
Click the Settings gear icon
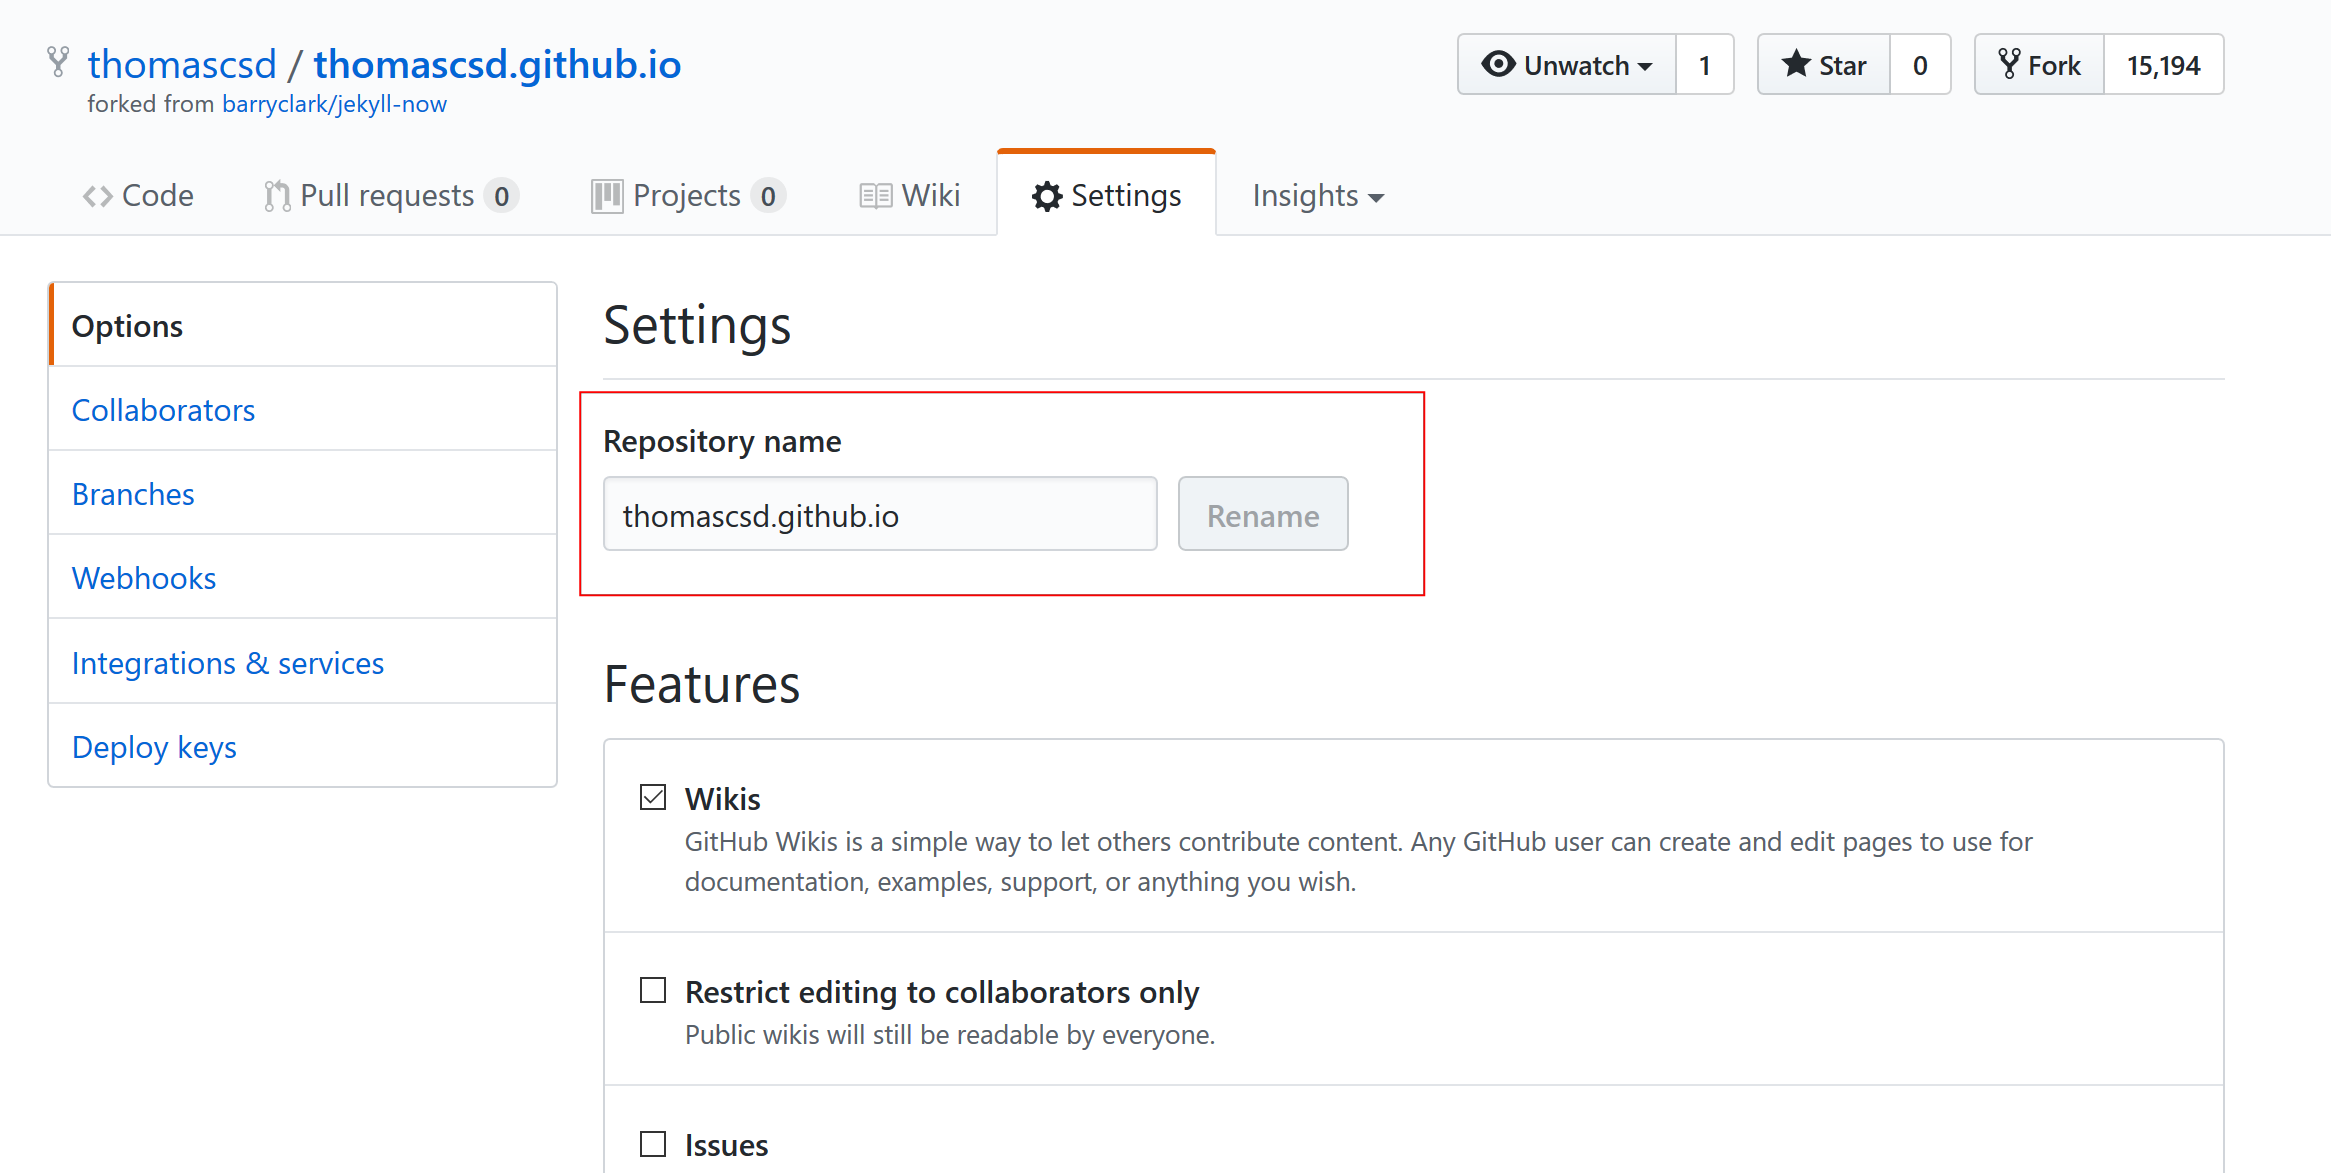1047,196
